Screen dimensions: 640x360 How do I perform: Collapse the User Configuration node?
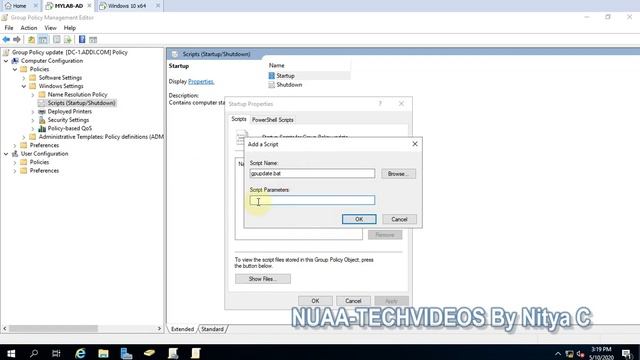pos(6,154)
